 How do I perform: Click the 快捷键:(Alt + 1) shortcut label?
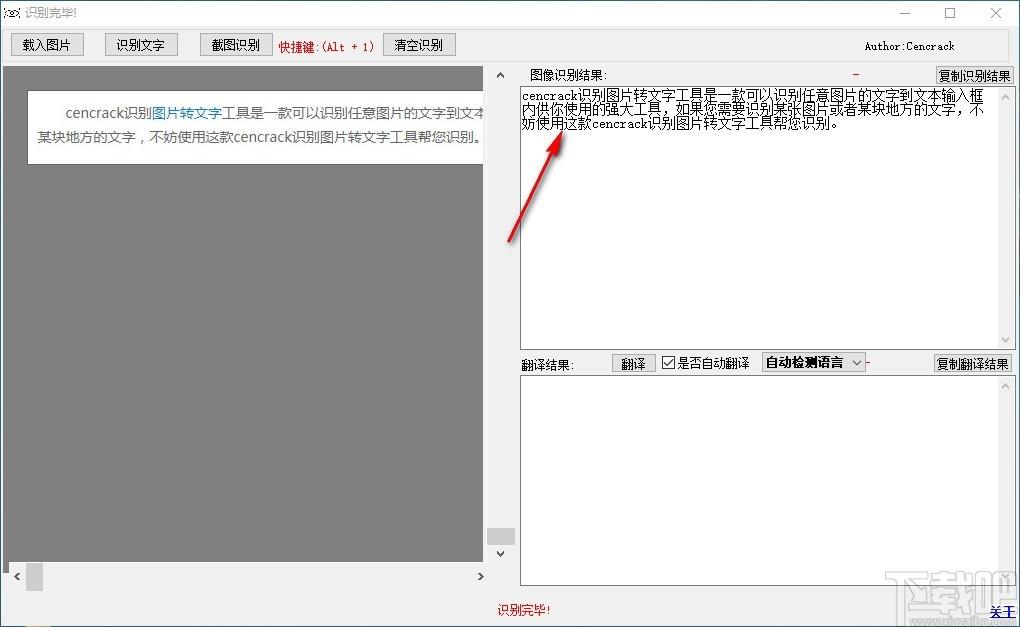327,47
